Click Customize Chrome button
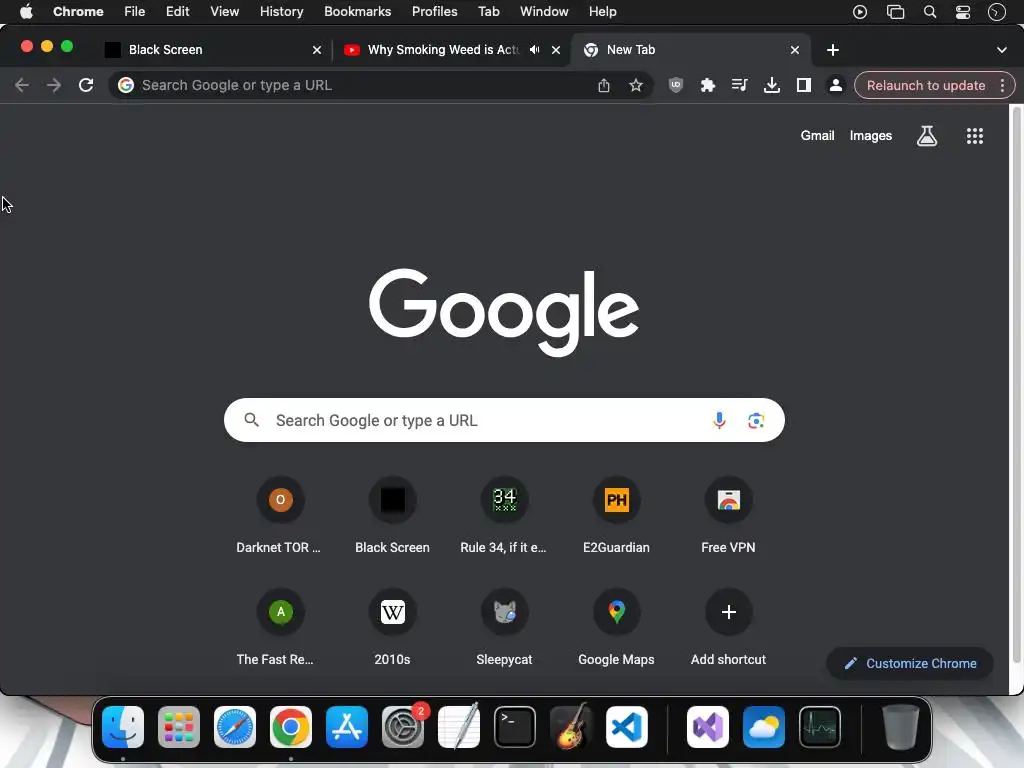The width and height of the screenshot is (1024, 768). point(910,663)
